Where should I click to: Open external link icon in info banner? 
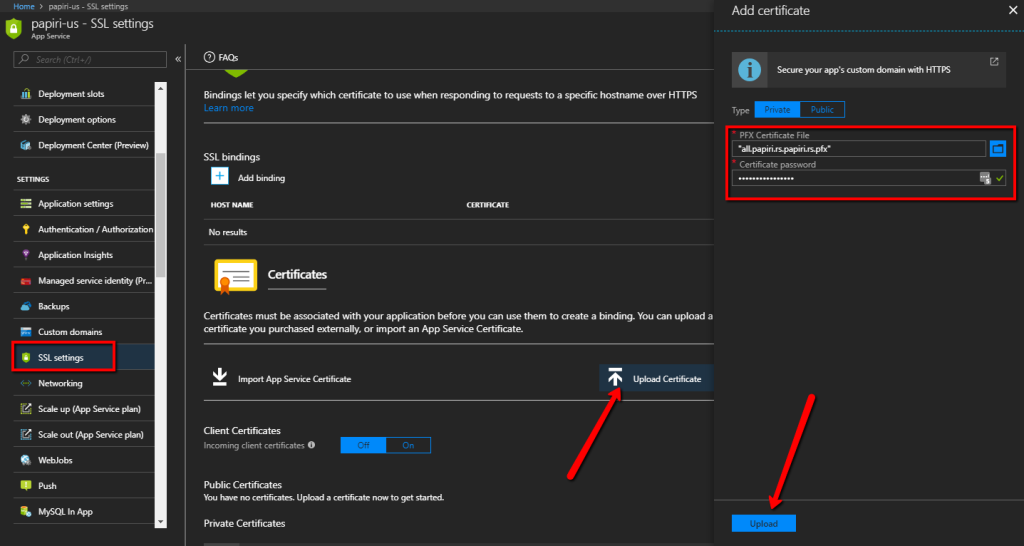click(994, 62)
